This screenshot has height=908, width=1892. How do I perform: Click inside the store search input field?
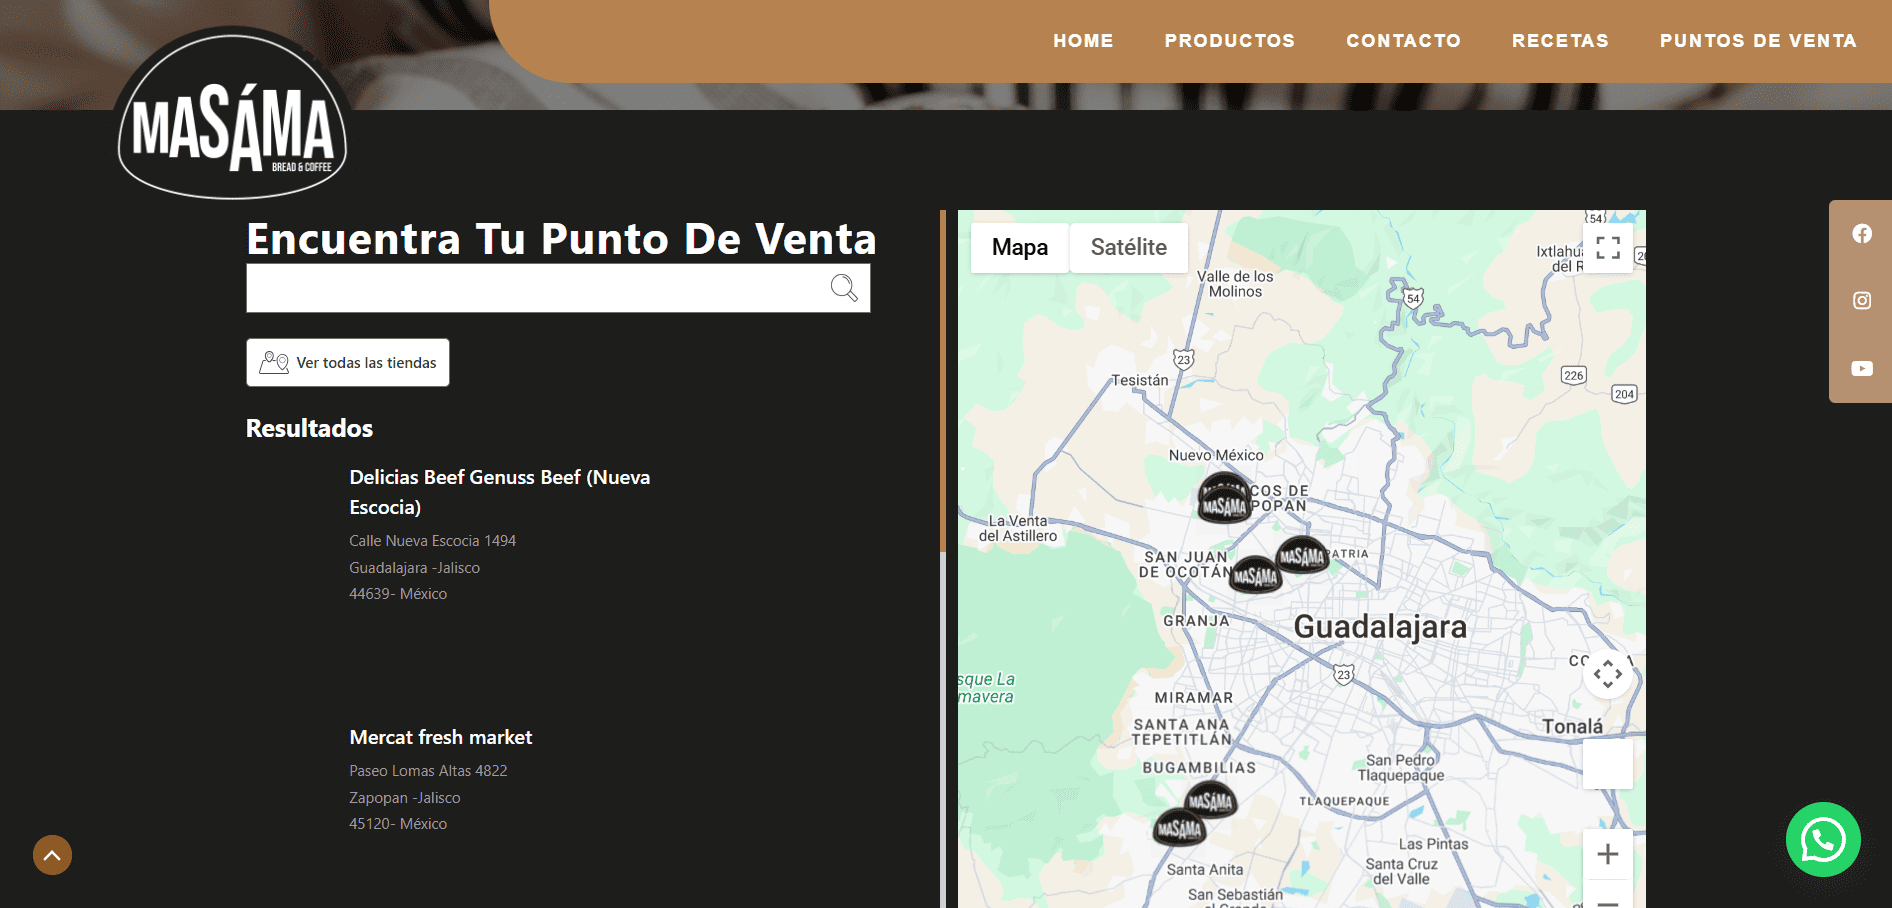pos(540,288)
